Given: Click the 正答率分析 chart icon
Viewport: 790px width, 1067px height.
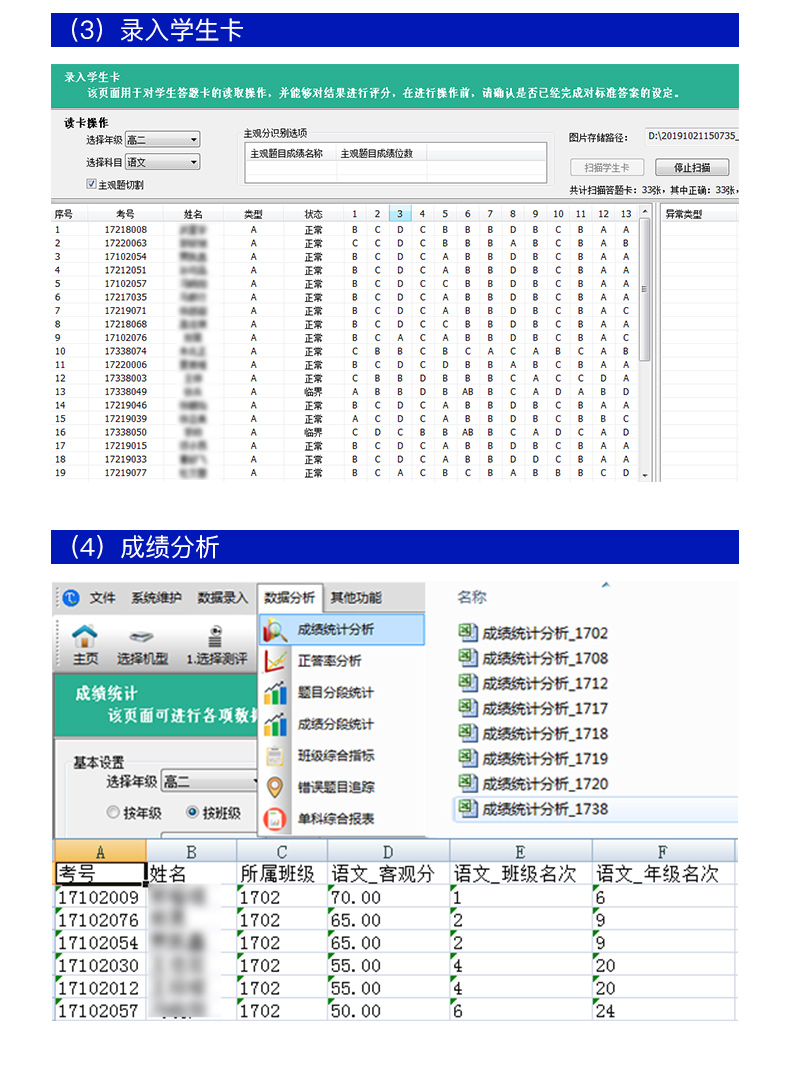Looking at the screenshot, I should click(x=275, y=661).
